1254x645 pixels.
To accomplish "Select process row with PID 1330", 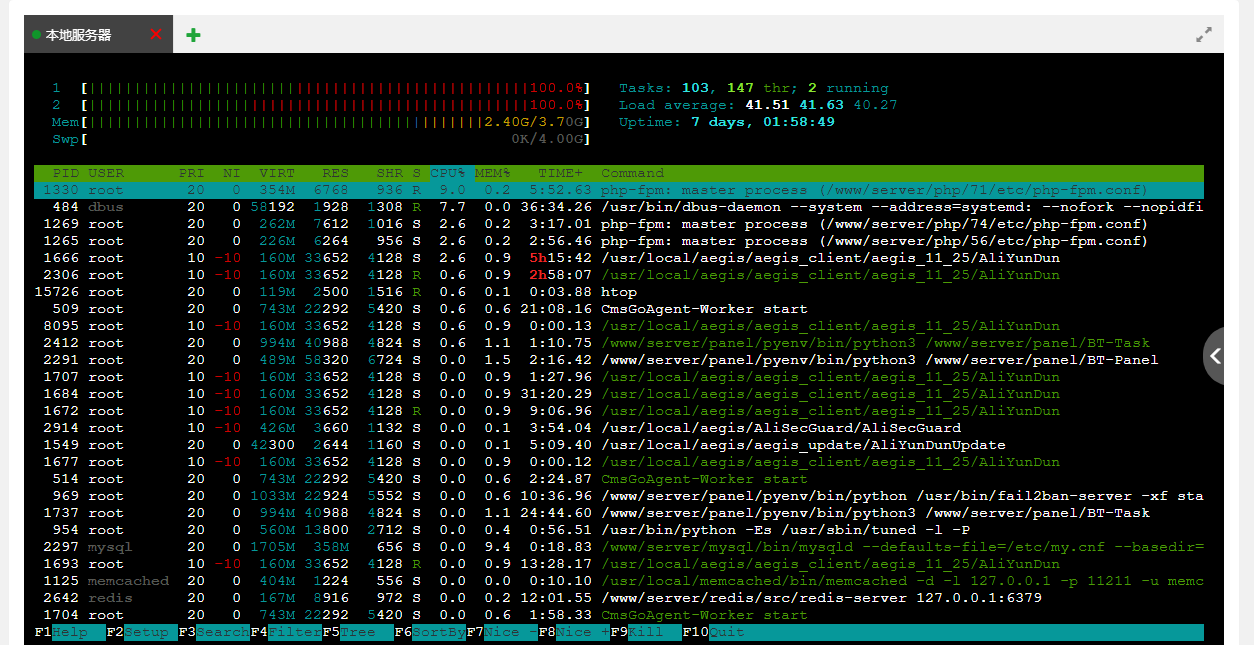I will [x=619, y=190].
